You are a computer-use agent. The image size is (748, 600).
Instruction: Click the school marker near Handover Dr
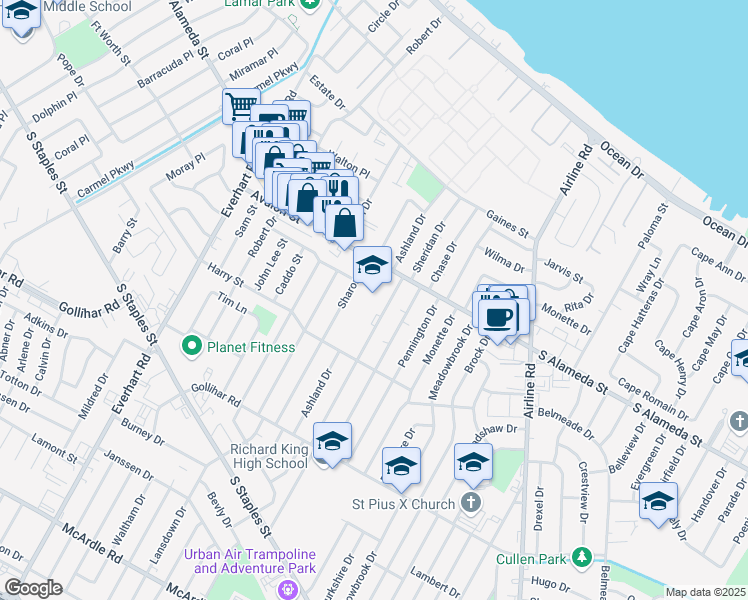point(658,501)
